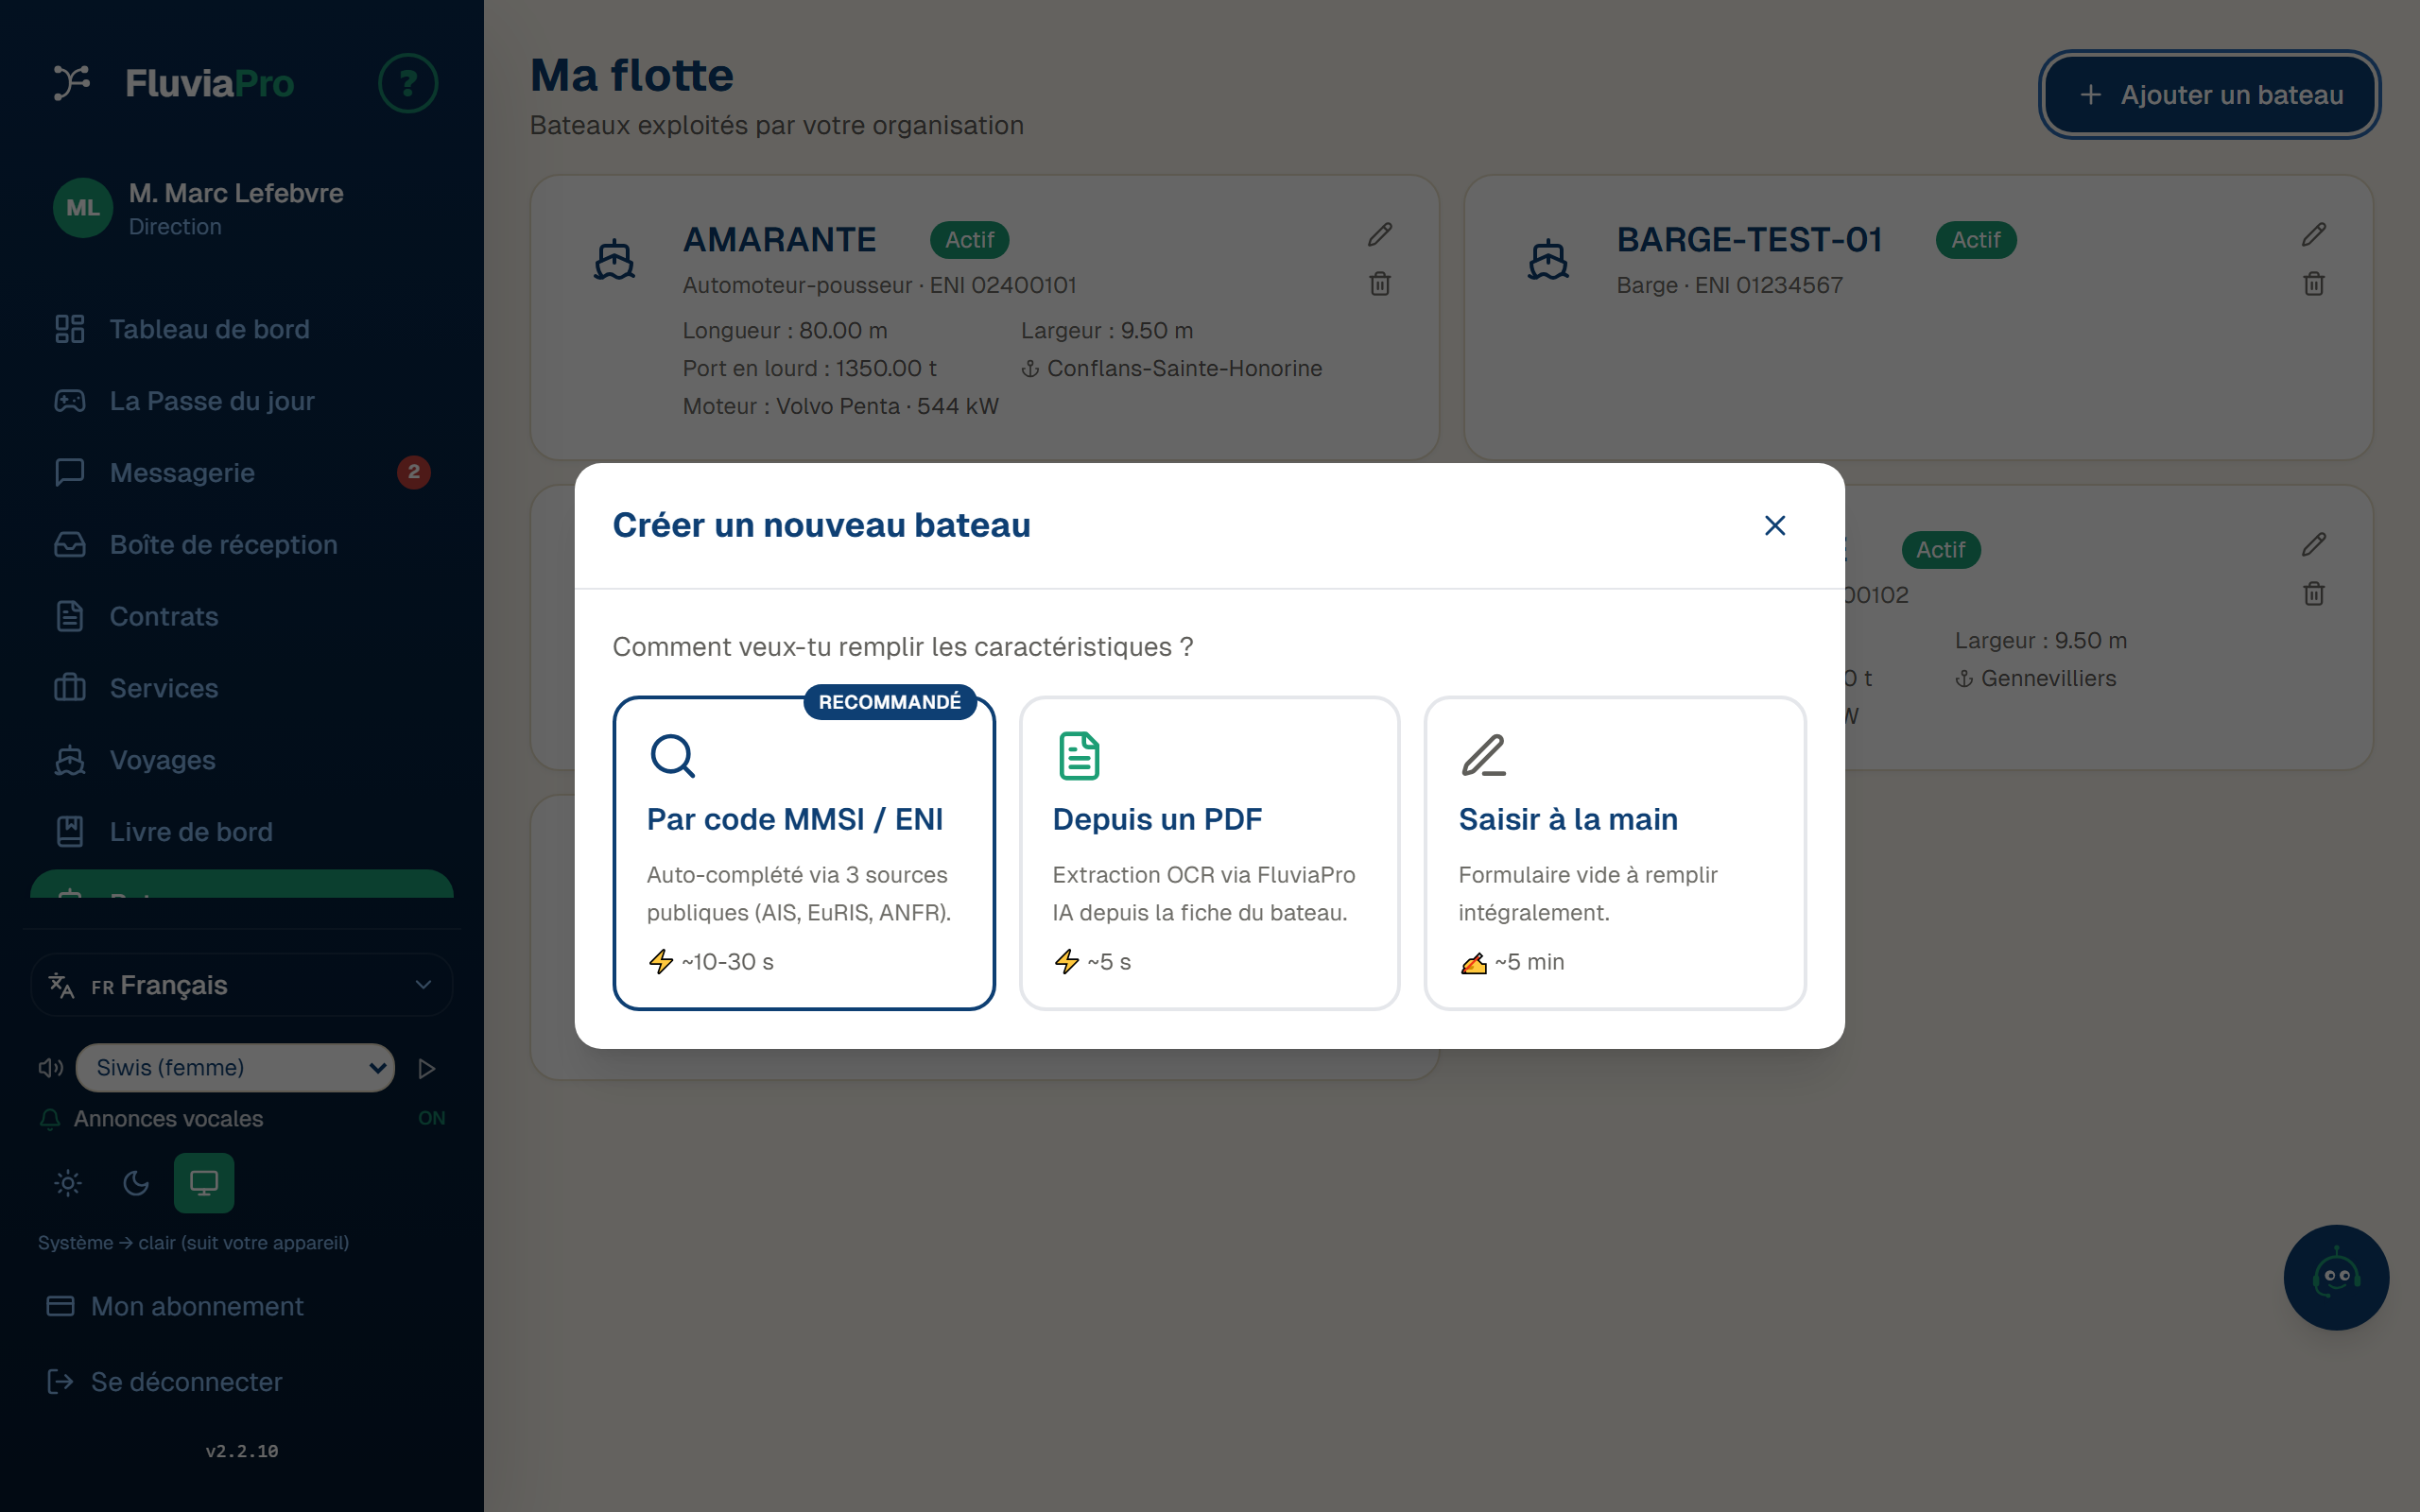The width and height of the screenshot is (2420, 1512).
Task: Click the gamepad icon for La Passe du jour
Action: [x=69, y=401]
